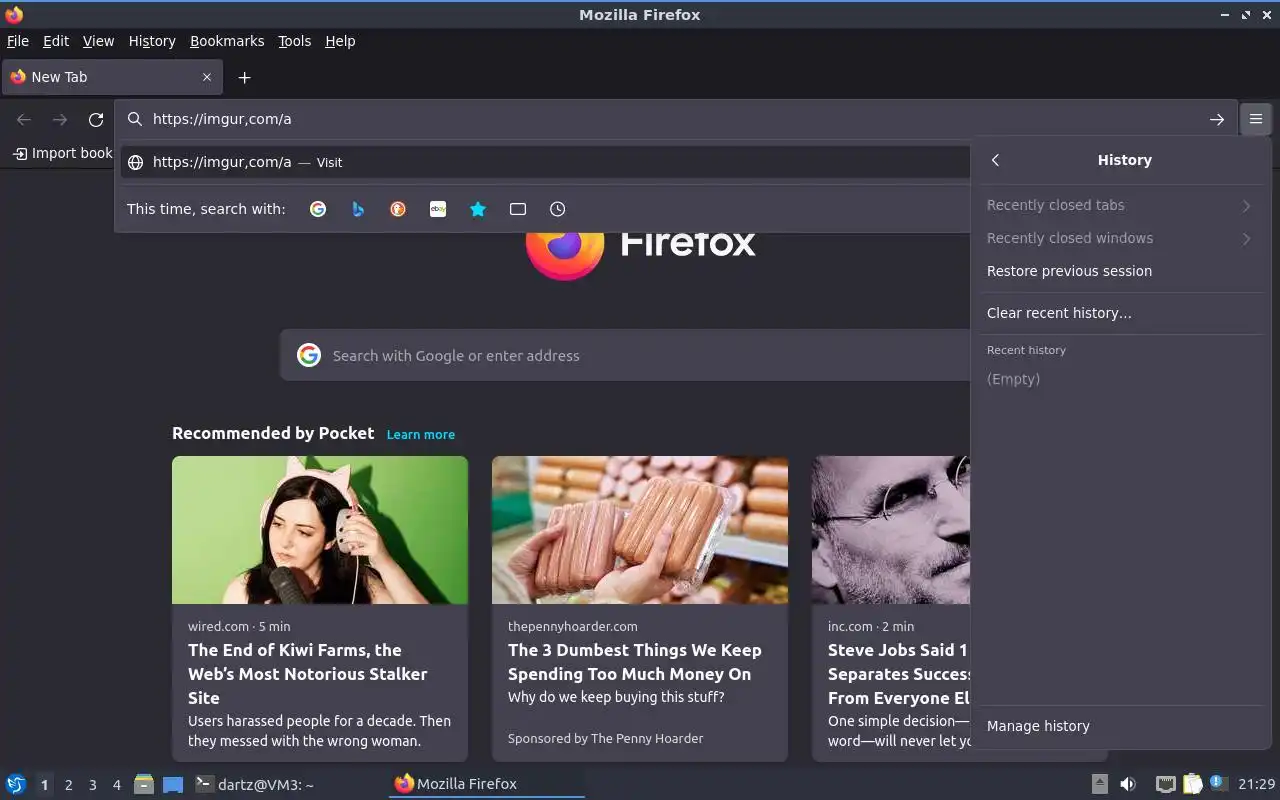Open the Kiwi Farms article thumbnail
Viewport: 1280px width, 800px height.
click(x=320, y=530)
